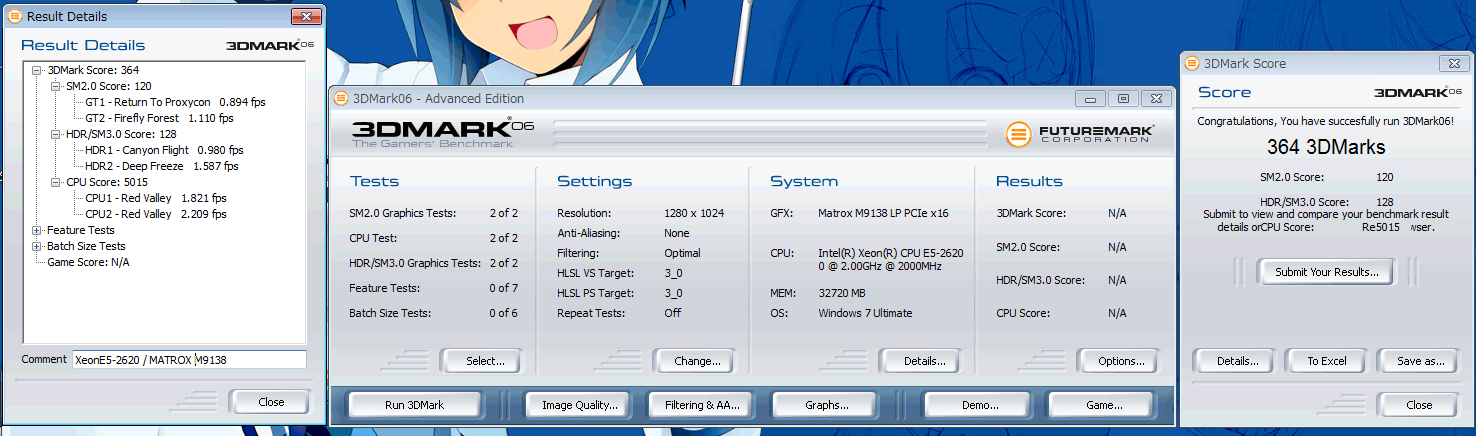1476x436 pixels.
Task: Collapse the 3DMark Score tree node
Action: pyautogui.click(x=37, y=70)
